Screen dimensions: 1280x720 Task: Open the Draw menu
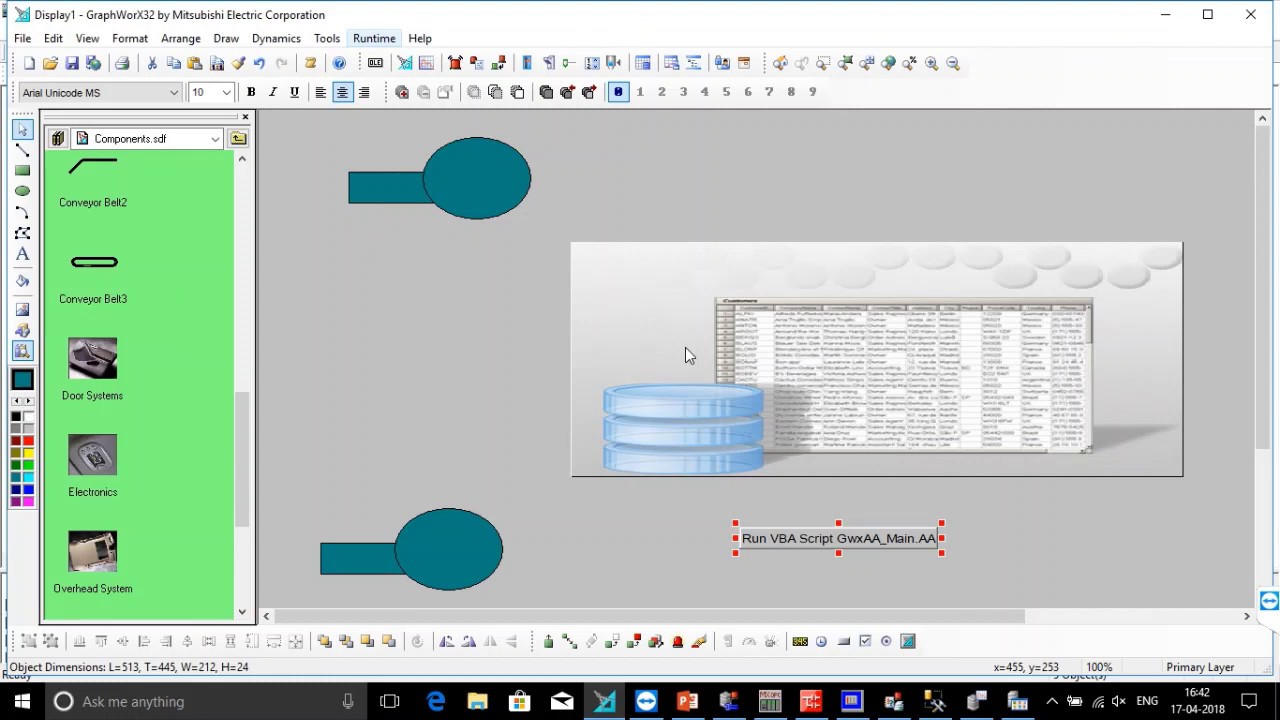226,38
